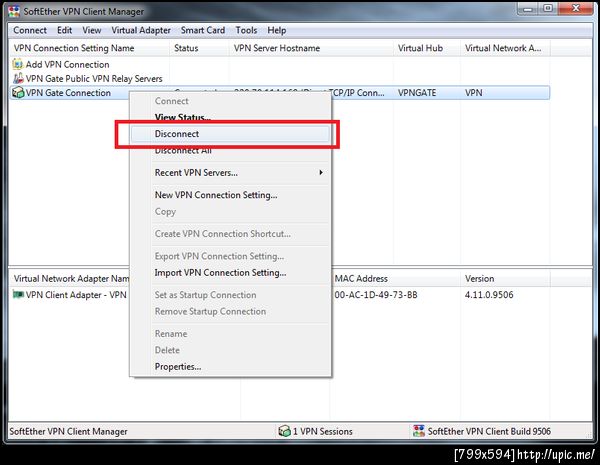The image size is (600, 465).
Task: Sort by VPN Connection Setting Name column
Action: pyautogui.click(x=89, y=48)
